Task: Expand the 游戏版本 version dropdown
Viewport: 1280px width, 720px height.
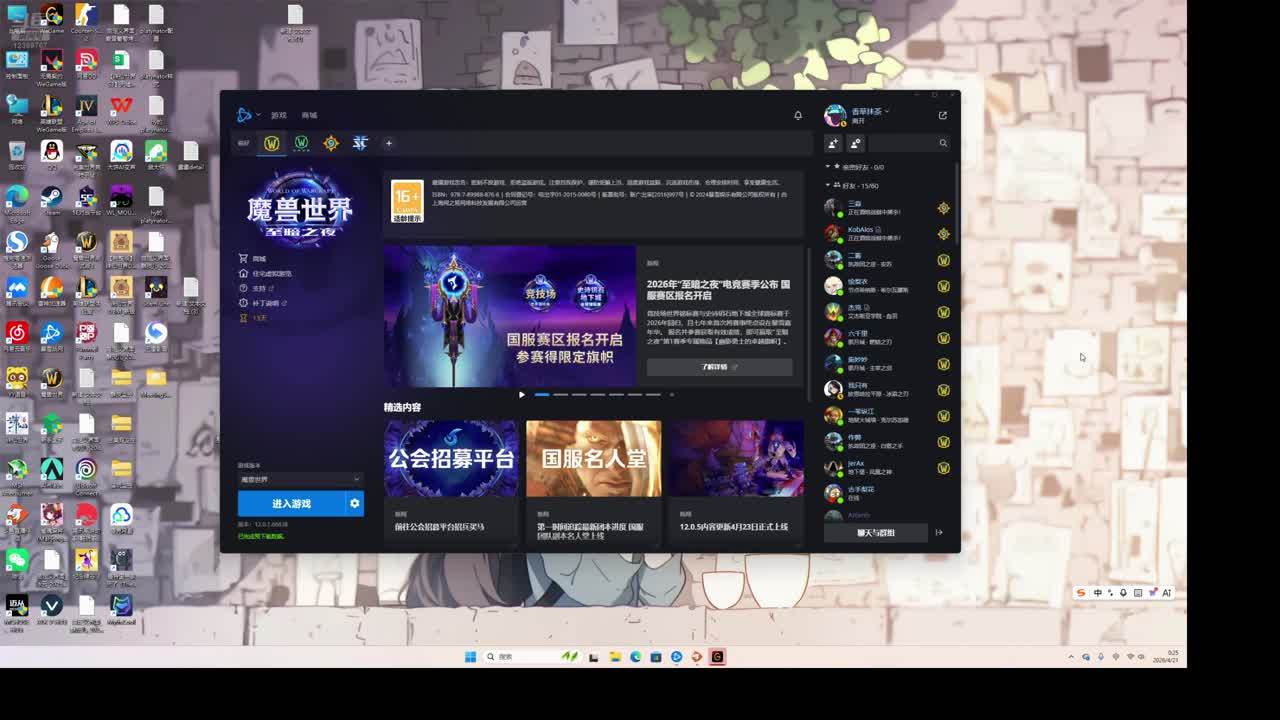Action: coord(300,479)
